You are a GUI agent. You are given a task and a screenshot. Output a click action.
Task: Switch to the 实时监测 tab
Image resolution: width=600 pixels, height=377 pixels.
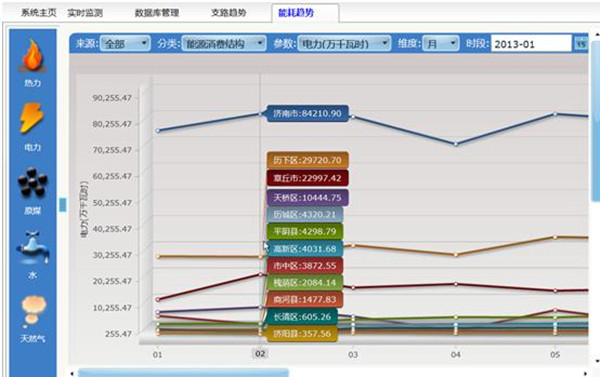(85, 13)
